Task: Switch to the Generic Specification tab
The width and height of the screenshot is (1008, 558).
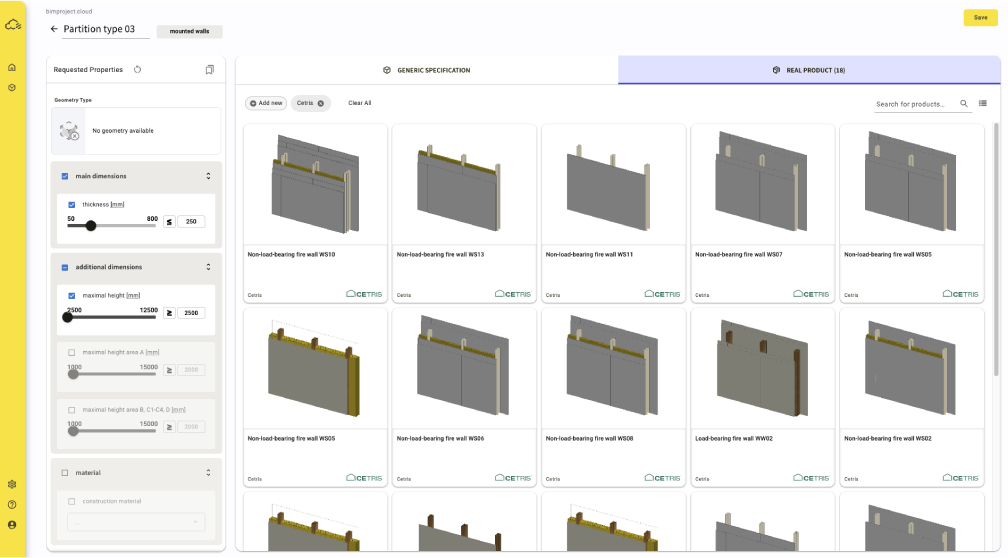Action: (x=427, y=70)
